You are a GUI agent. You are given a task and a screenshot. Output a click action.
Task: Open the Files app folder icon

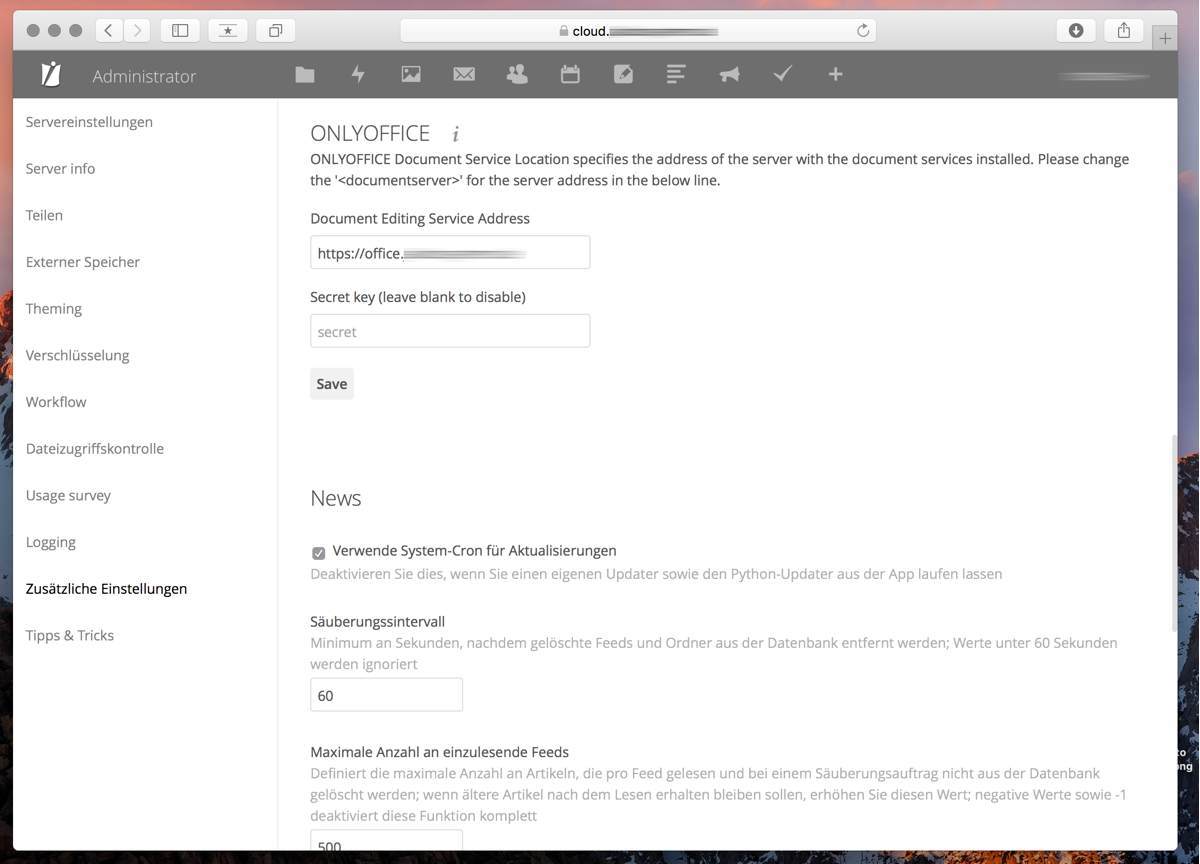tap(305, 74)
